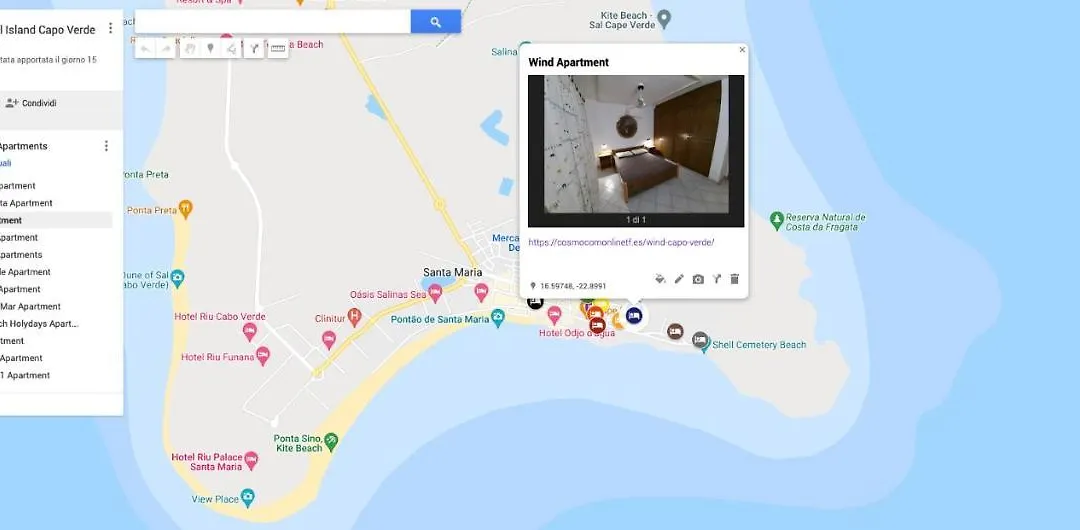This screenshot has width=1080, height=530.
Task: Click the blue search magnifier button
Action: [435, 22]
